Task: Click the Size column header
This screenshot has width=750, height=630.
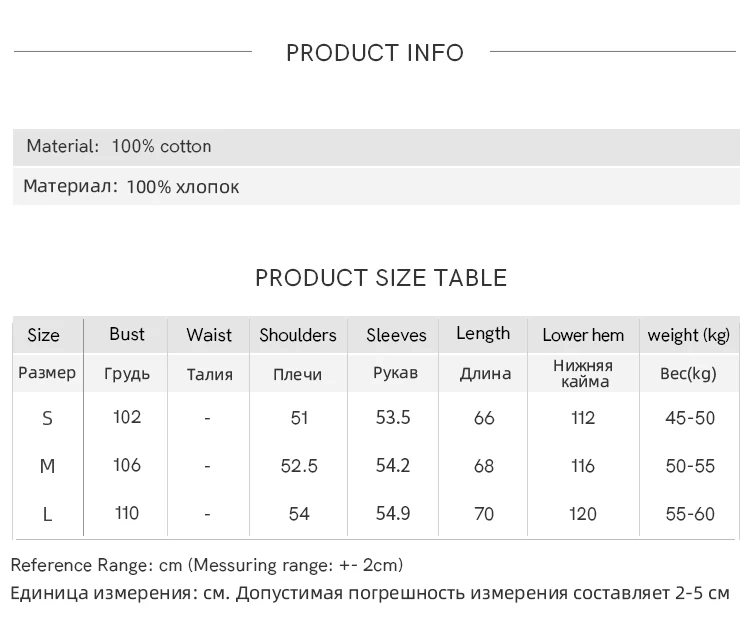Action: click(x=43, y=335)
